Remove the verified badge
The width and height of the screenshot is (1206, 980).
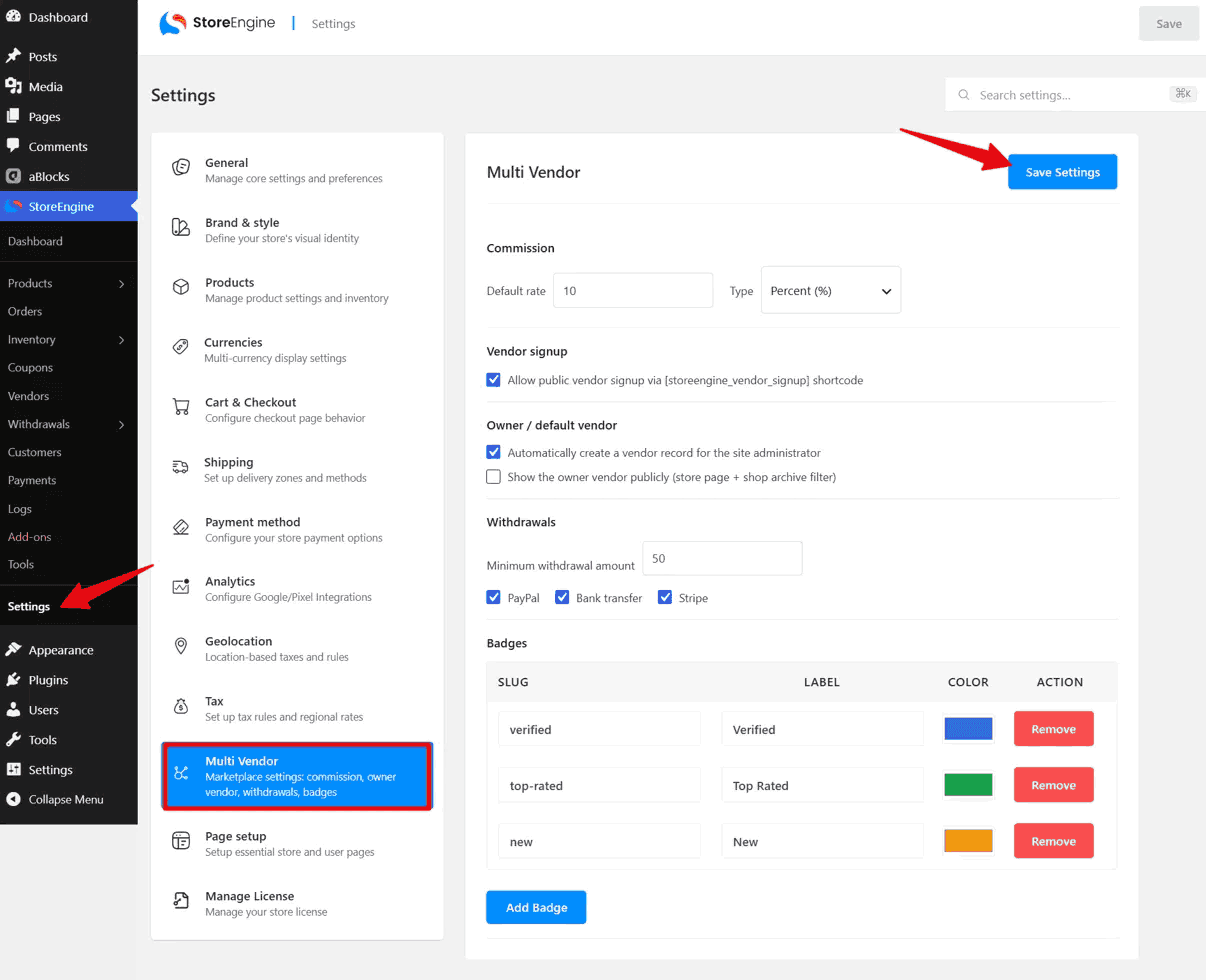pyautogui.click(x=1053, y=729)
